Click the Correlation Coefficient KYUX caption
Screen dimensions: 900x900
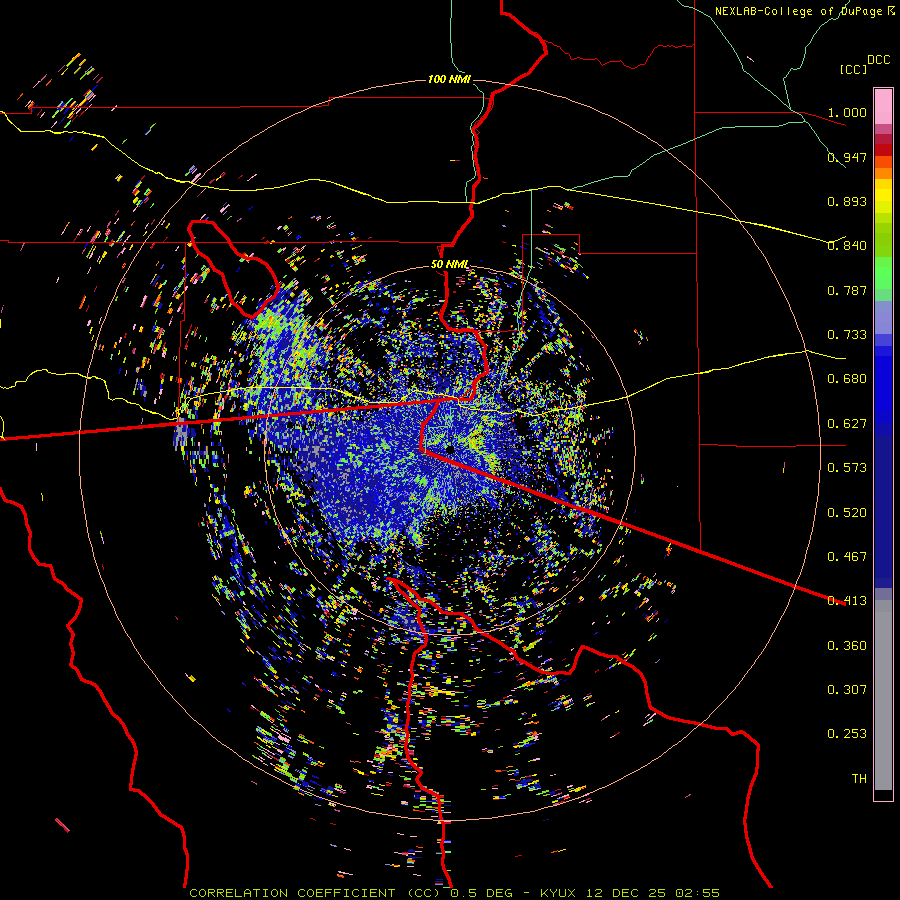click(454, 893)
